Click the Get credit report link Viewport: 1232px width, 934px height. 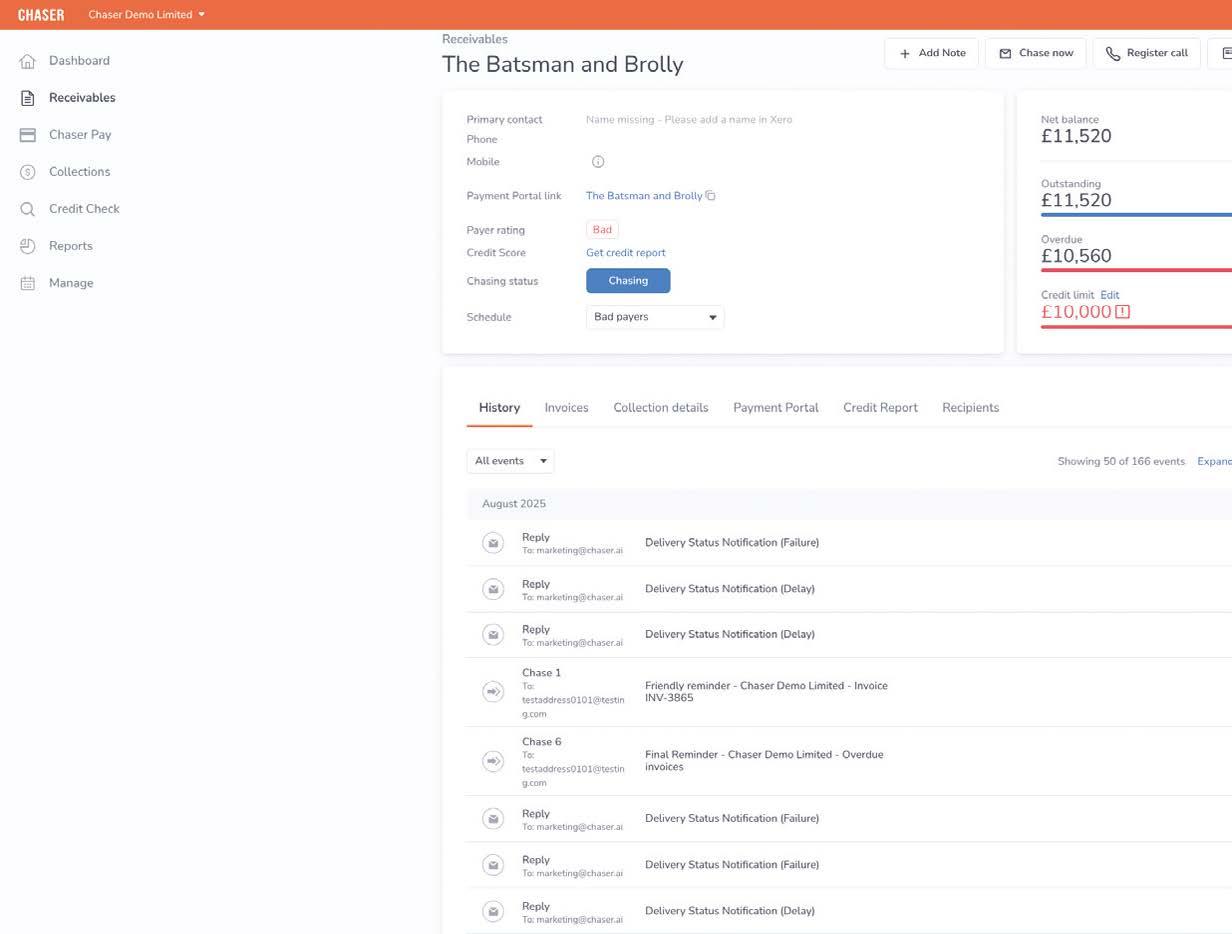pyautogui.click(x=625, y=253)
